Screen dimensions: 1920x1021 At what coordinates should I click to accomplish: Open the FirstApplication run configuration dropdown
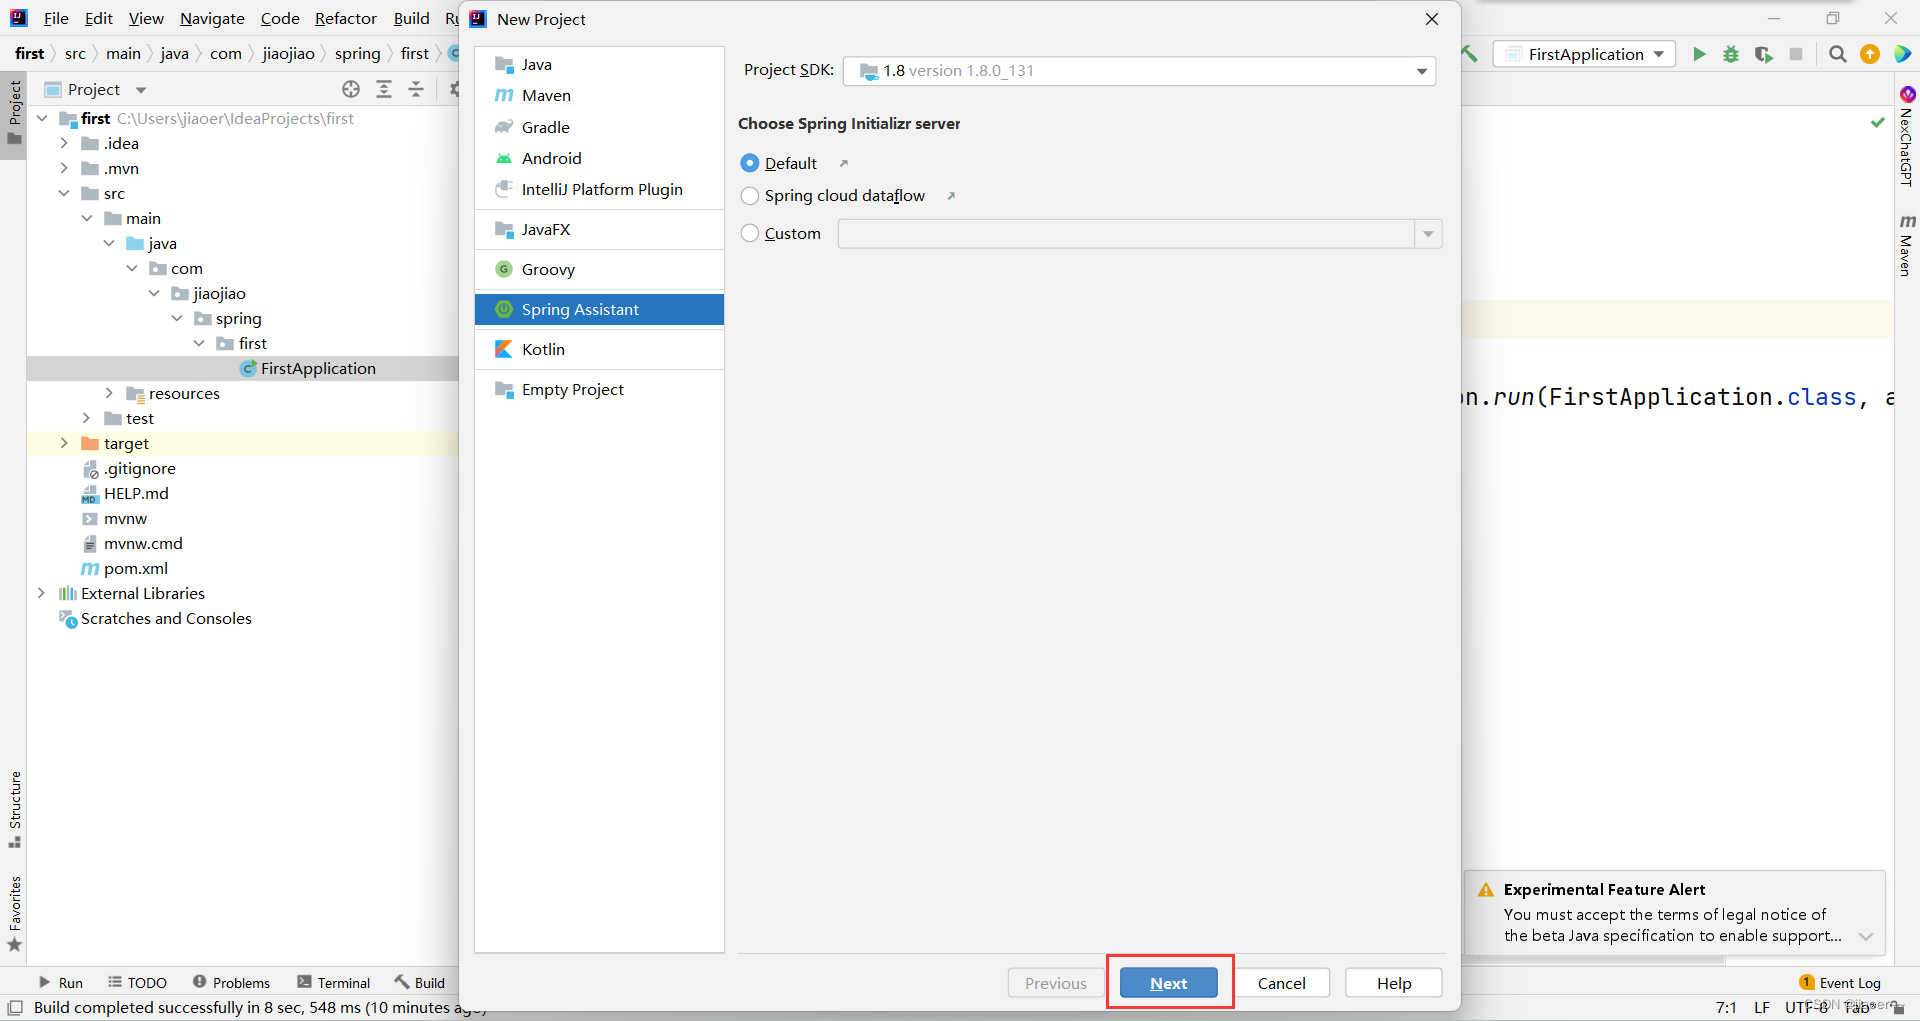pos(1584,54)
